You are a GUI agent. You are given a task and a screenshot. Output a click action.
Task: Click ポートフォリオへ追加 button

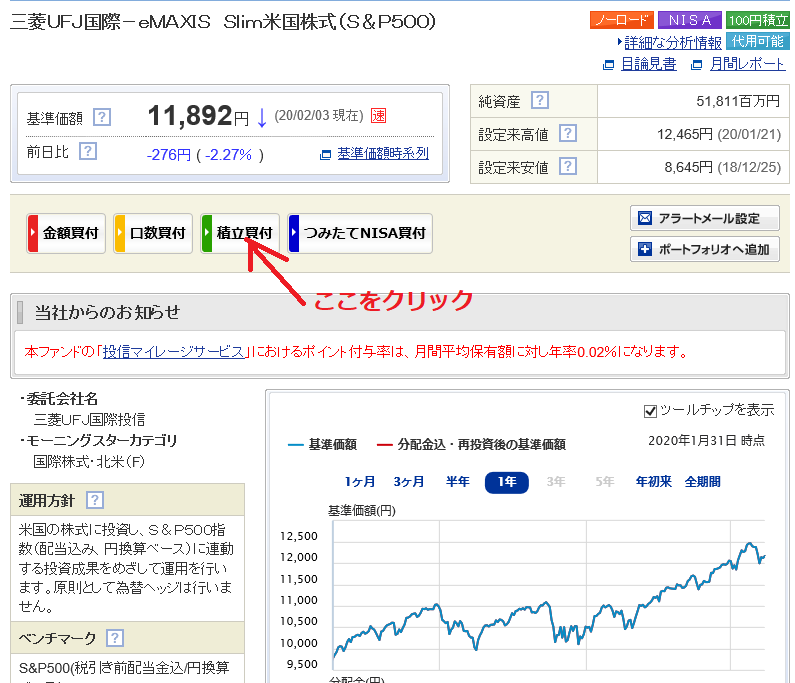pyautogui.click(x=705, y=249)
